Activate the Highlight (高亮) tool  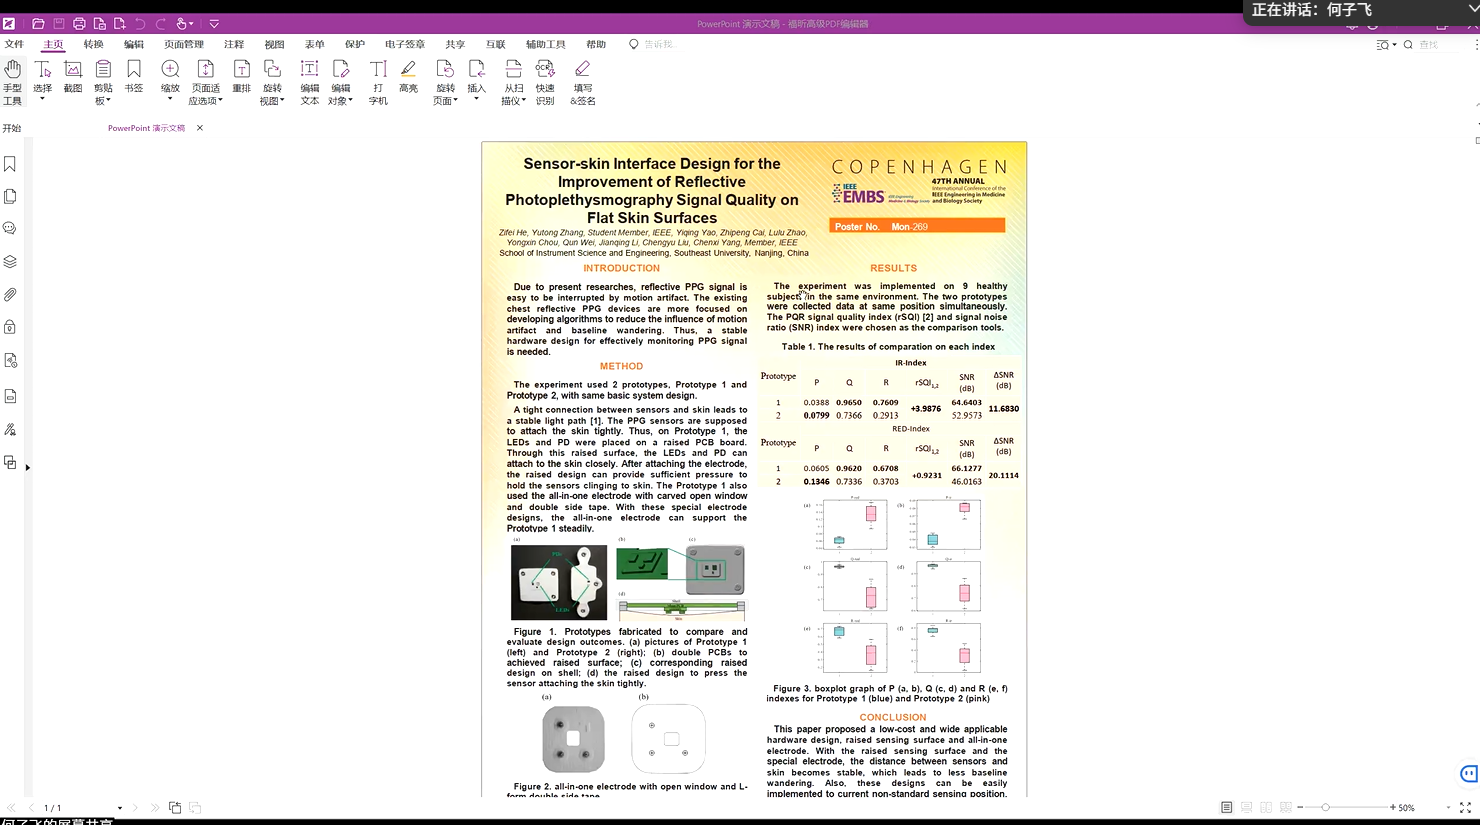(x=408, y=77)
